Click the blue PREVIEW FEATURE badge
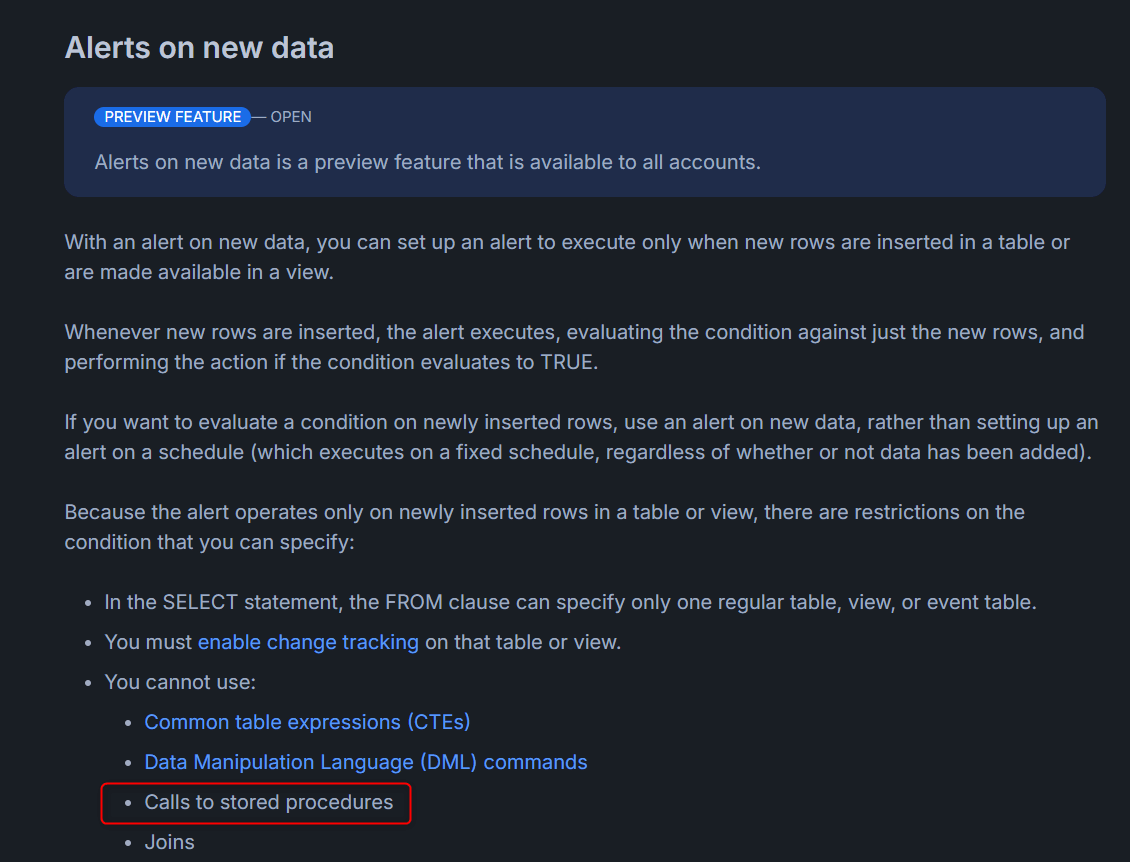 coord(172,117)
